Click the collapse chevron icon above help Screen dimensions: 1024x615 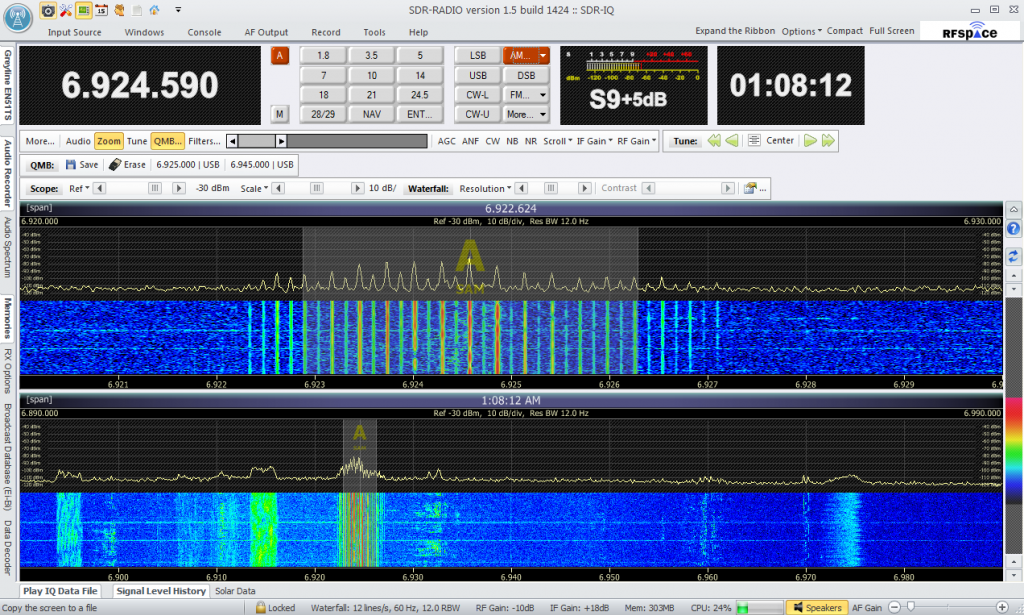(x=1013, y=210)
